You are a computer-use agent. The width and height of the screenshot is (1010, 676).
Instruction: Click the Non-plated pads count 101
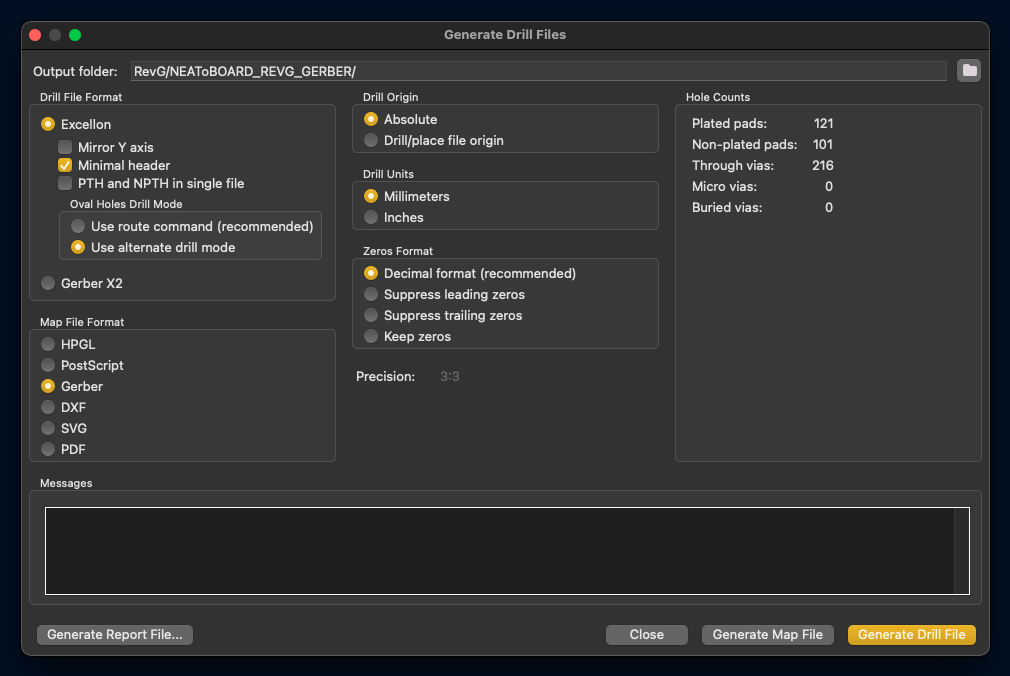(x=823, y=144)
